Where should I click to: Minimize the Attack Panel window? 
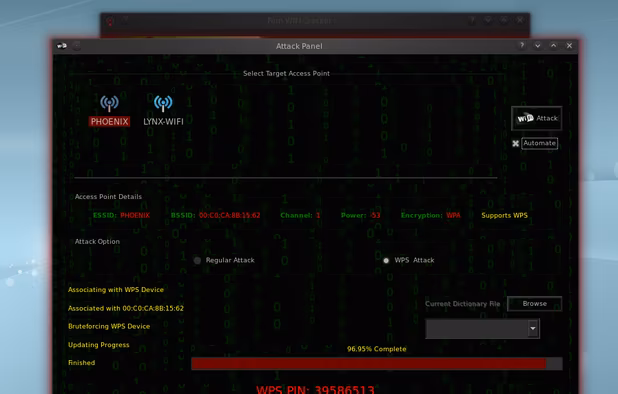[538, 46]
